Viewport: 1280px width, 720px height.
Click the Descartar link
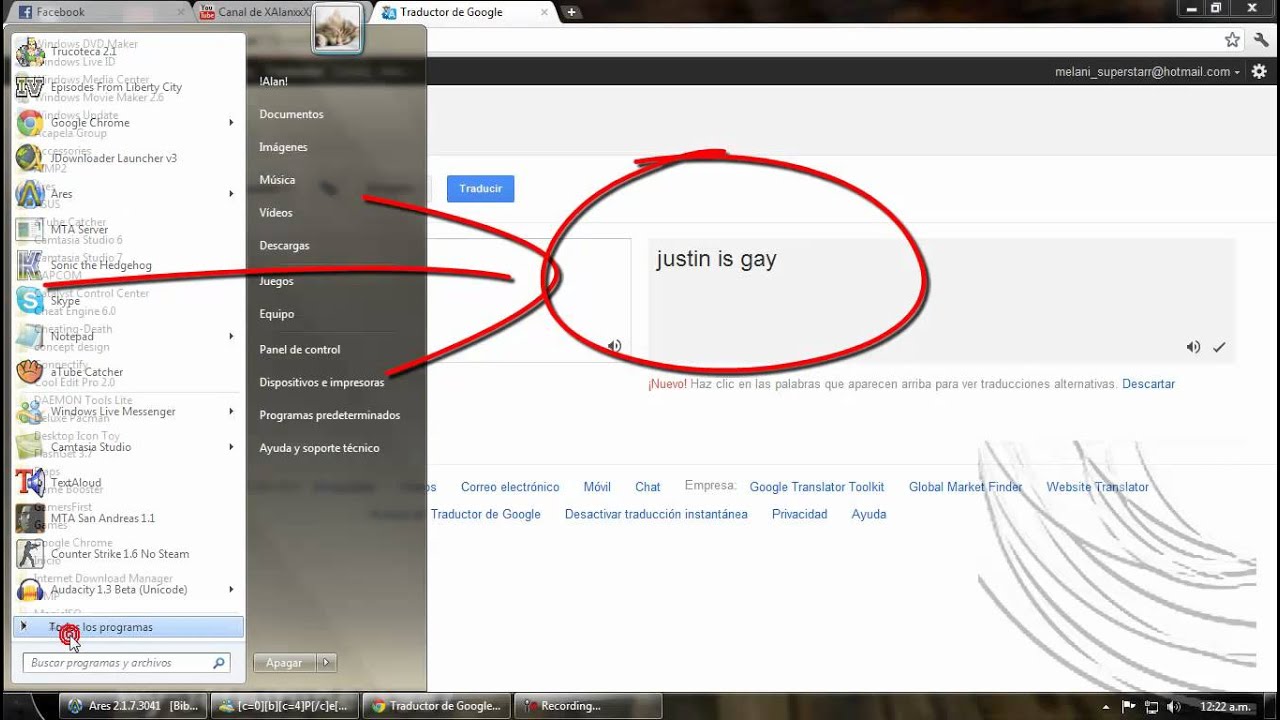coord(1148,384)
